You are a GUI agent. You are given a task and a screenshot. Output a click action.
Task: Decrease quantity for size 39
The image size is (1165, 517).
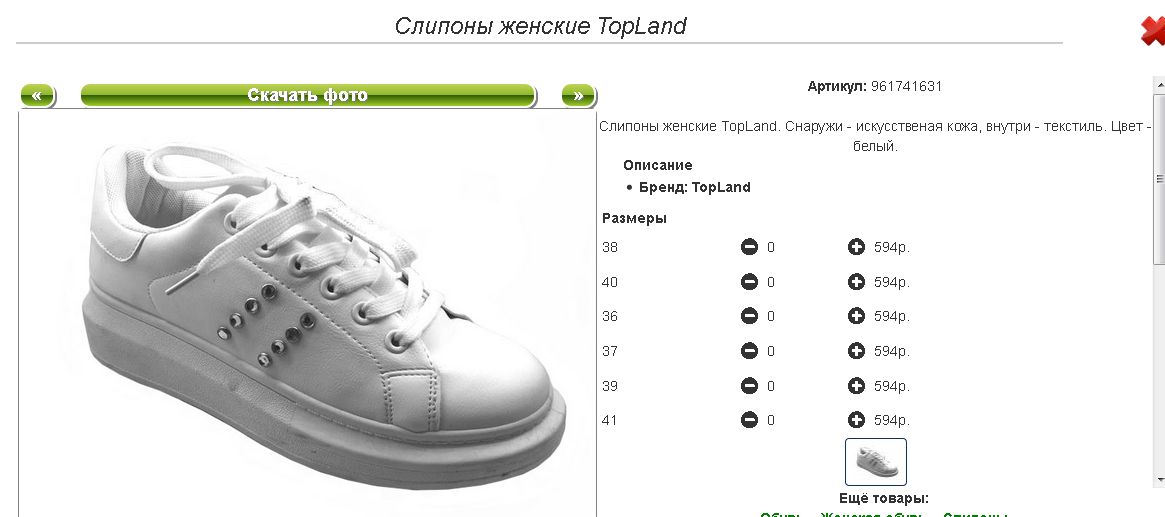point(749,386)
